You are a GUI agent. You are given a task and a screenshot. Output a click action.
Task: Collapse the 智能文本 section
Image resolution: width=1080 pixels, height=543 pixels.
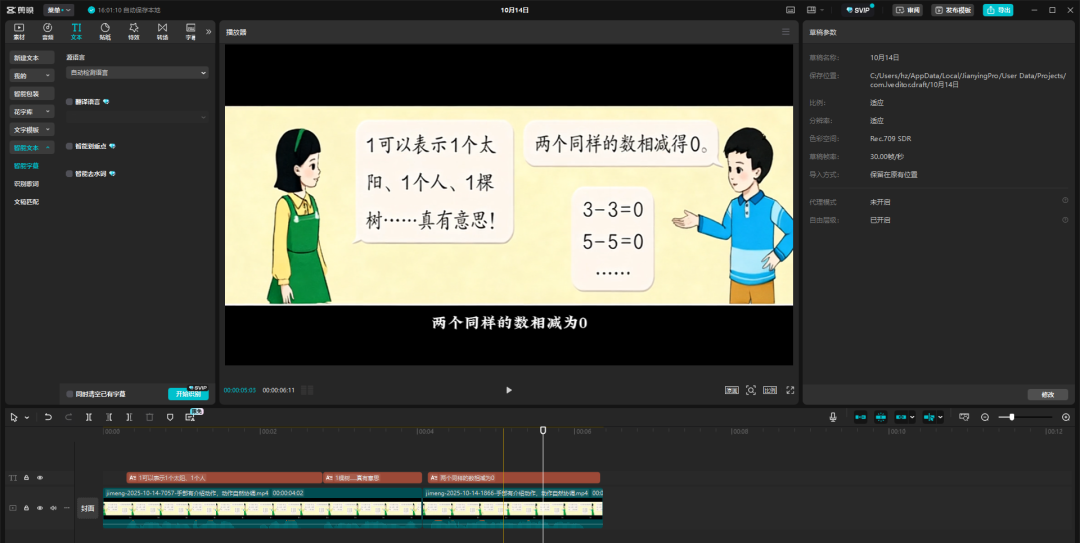(32, 147)
